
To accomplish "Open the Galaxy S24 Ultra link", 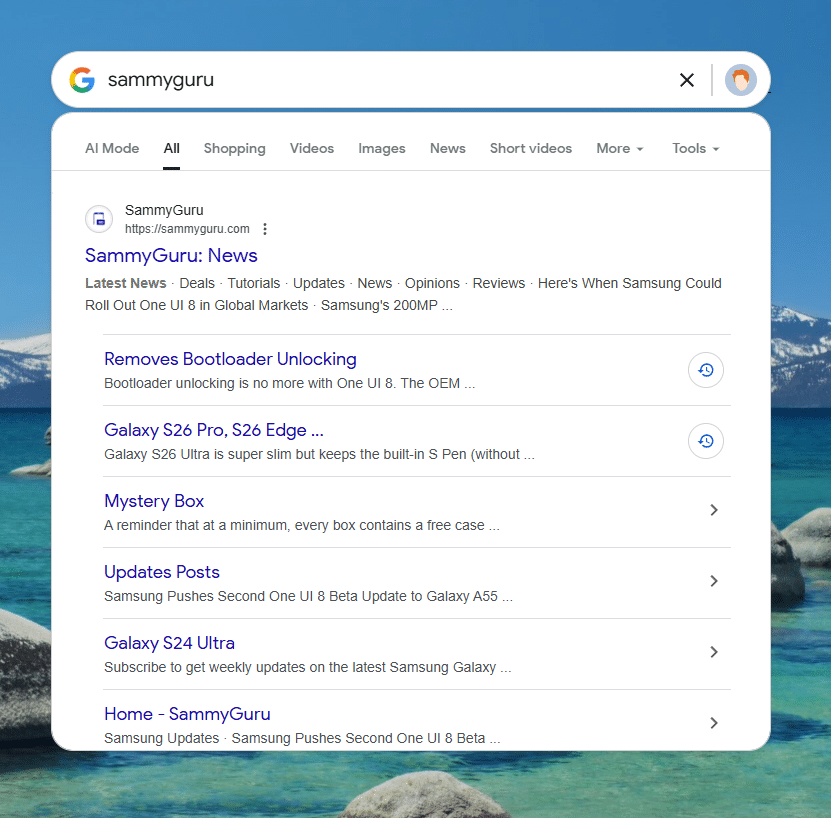I will click(169, 643).
